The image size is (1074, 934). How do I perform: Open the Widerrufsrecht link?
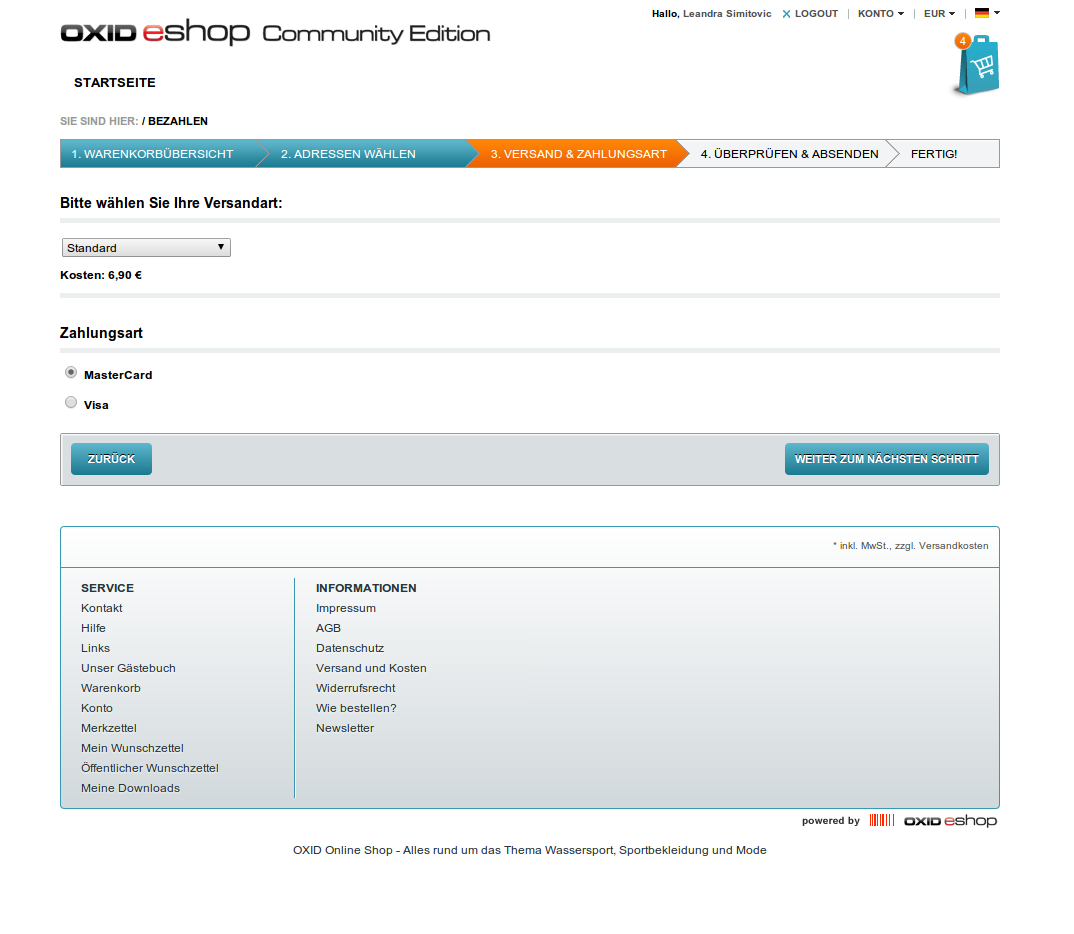click(x=355, y=688)
